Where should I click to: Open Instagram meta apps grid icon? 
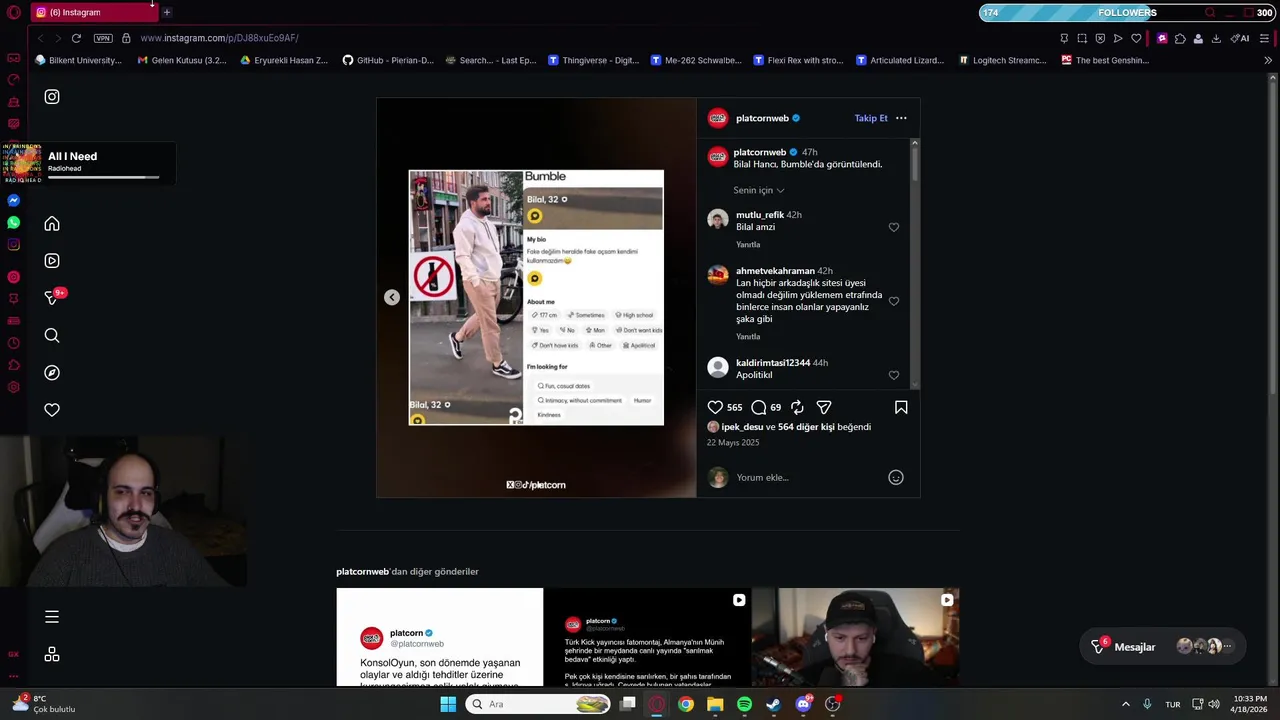point(52,654)
